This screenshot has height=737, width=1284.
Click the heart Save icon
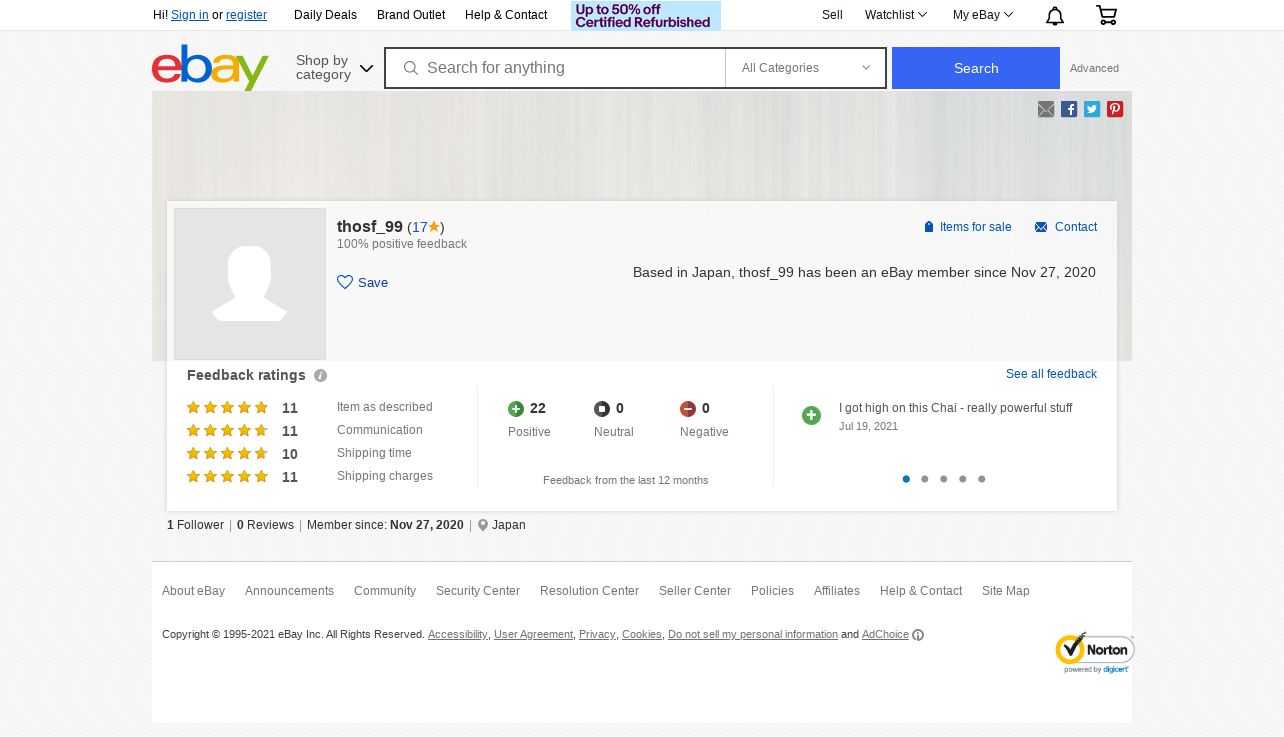(345, 282)
